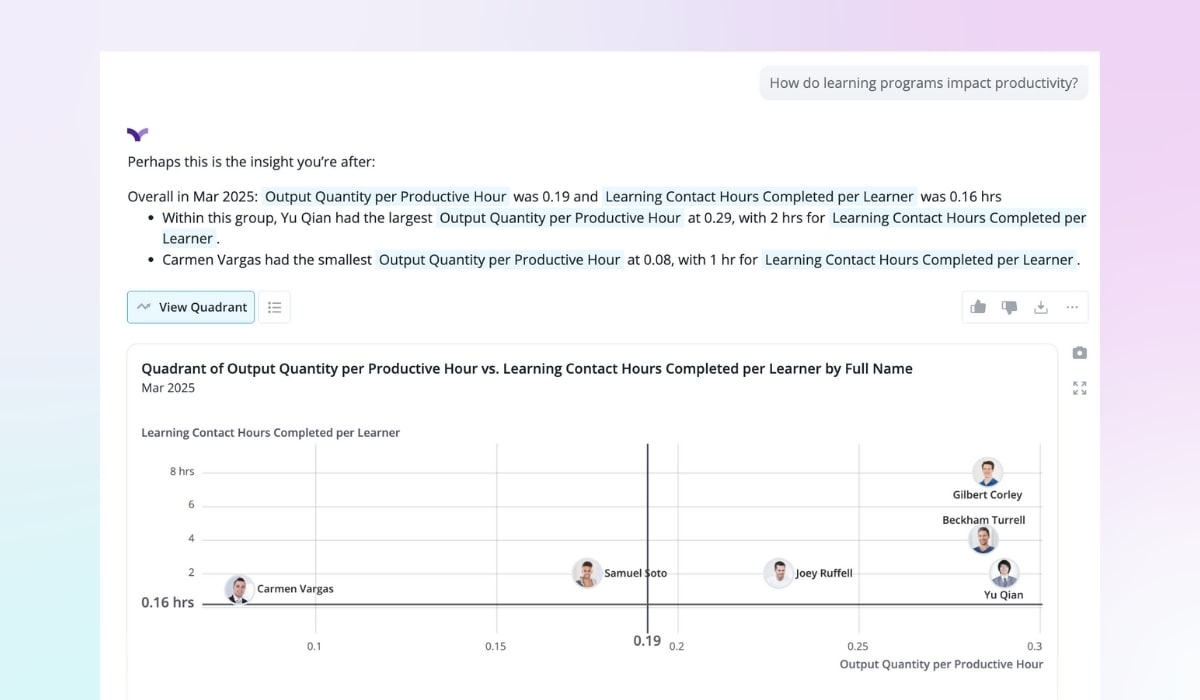Image resolution: width=1200 pixels, height=700 pixels.
Task: Expand the chart to fullscreen
Action: tap(1080, 388)
